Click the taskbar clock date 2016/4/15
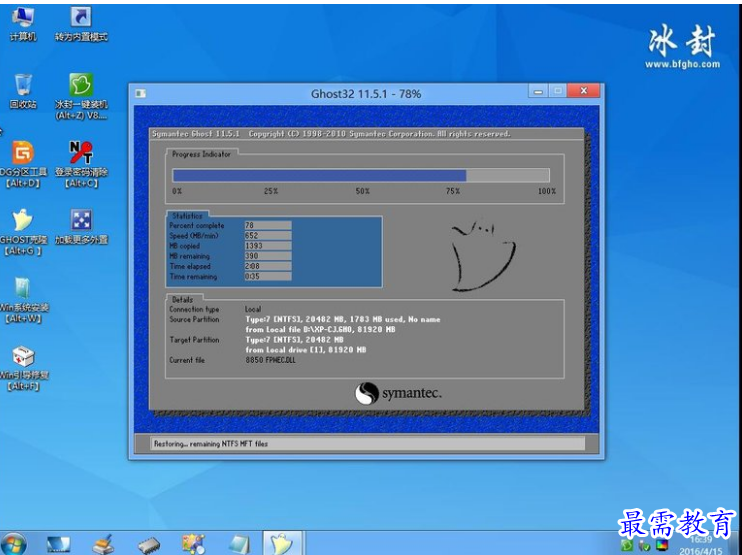The height and width of the screenshot is (555, 742). (x=701, y=551)
